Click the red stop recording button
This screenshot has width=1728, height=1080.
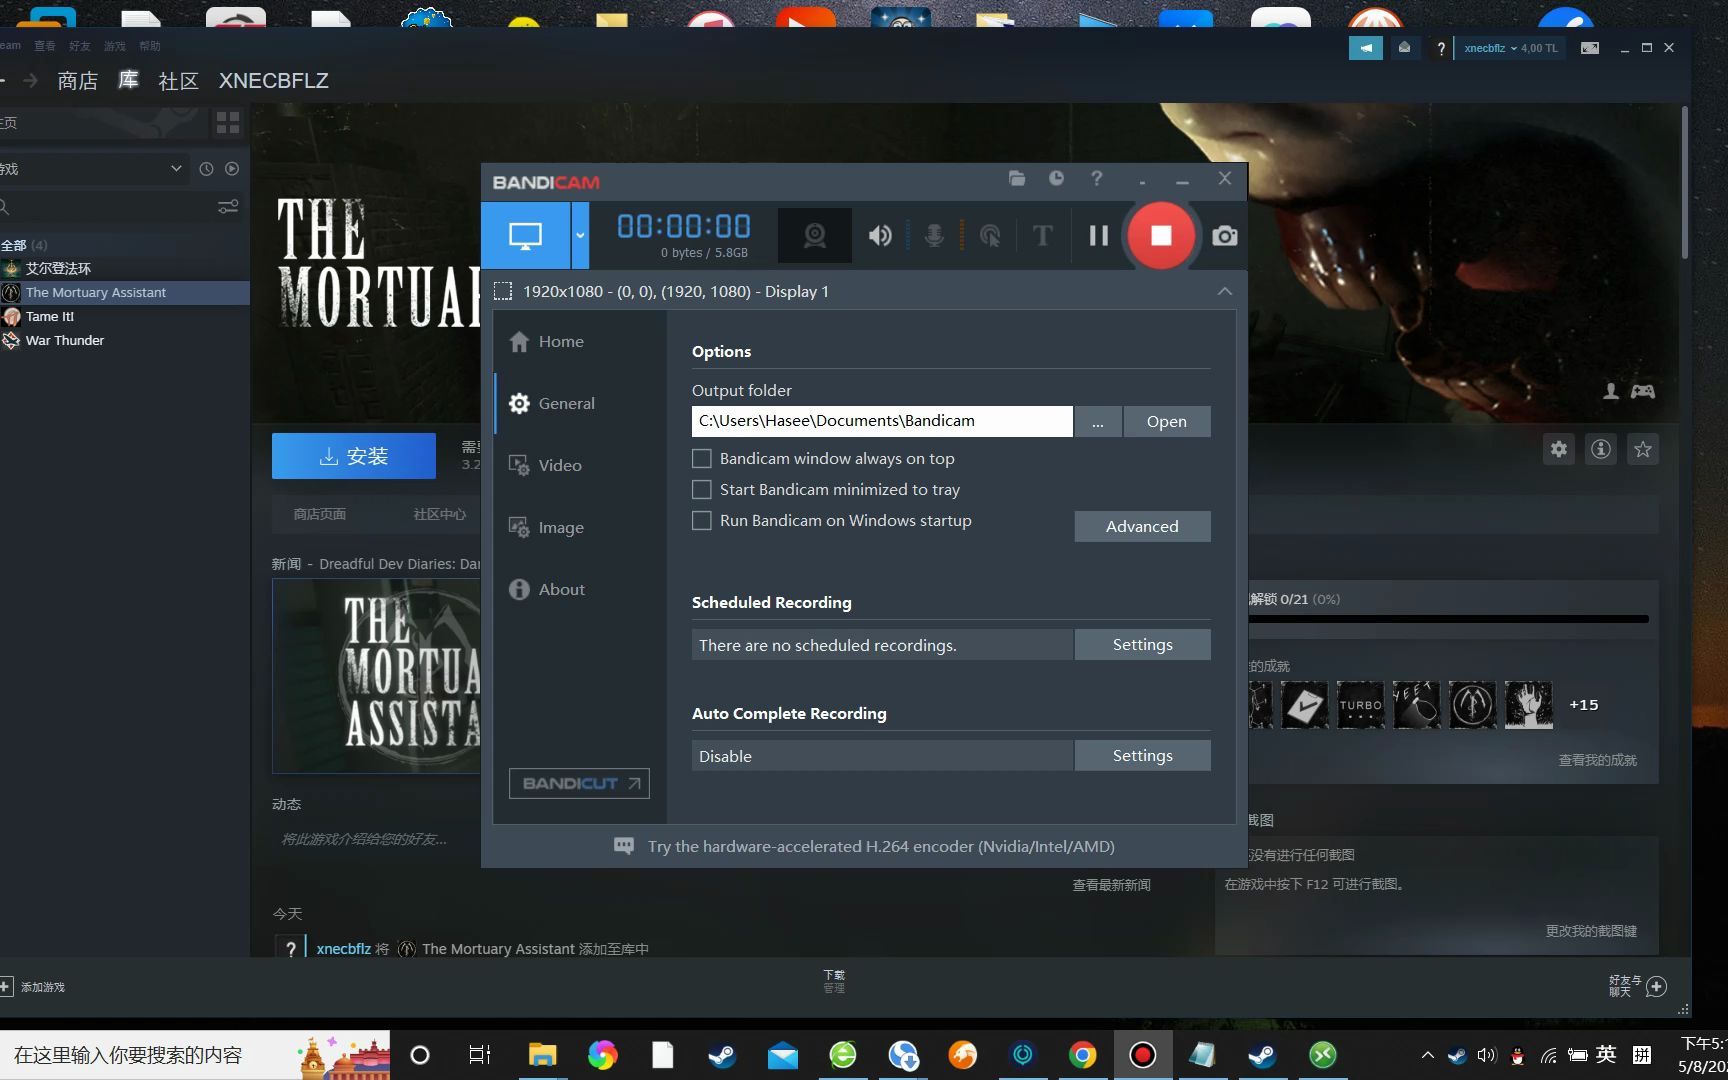point(1161,235)
